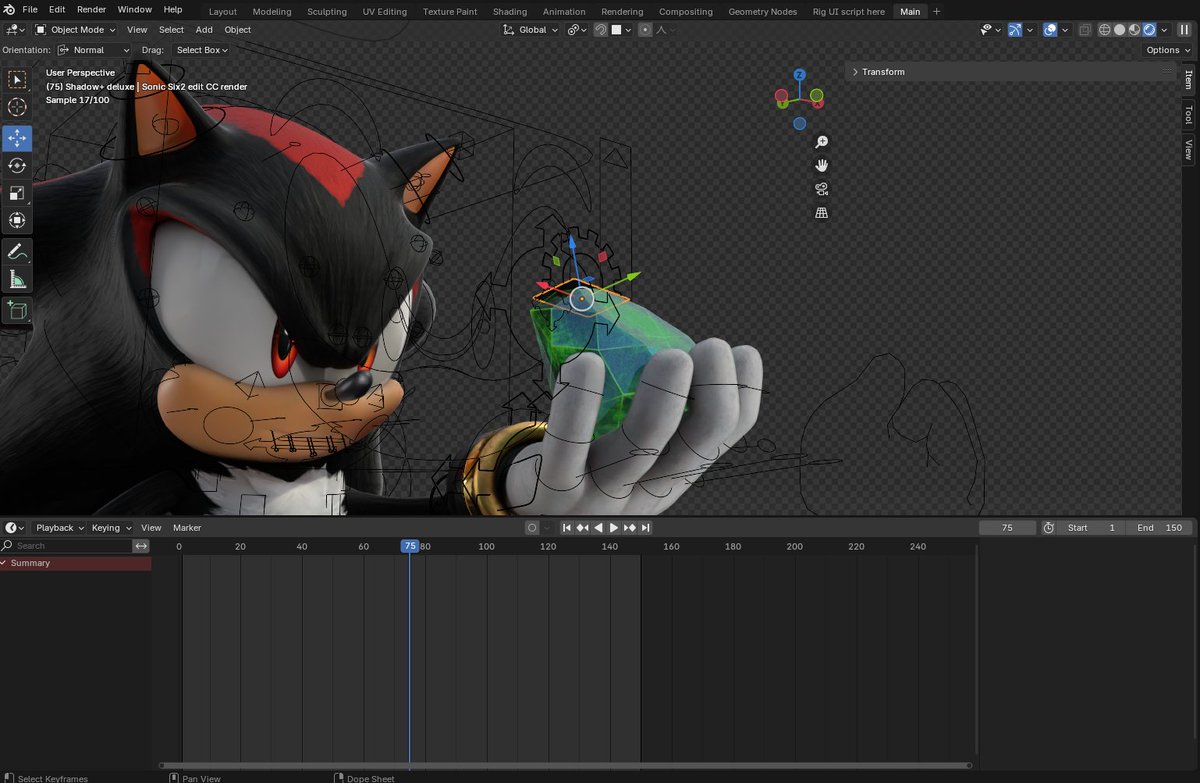Toggle show overlays button

coord(1050,30)
